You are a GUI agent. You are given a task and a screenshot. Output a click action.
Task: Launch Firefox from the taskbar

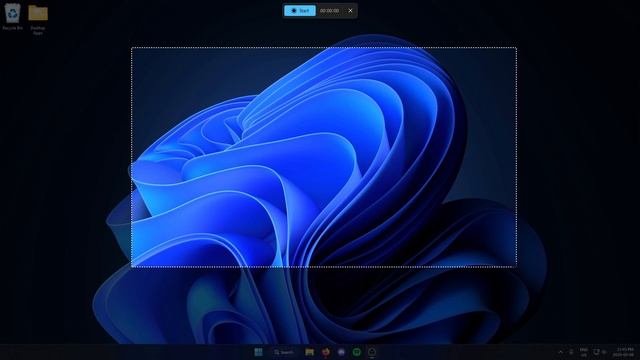tap(326, 352)
